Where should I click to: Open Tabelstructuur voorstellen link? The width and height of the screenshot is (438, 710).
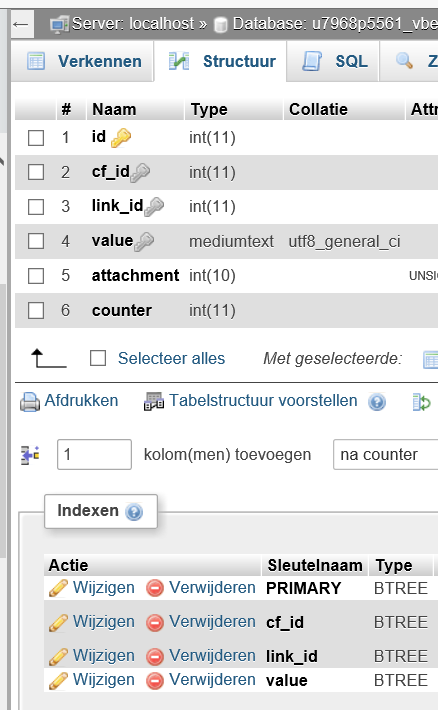coord(263,401)
